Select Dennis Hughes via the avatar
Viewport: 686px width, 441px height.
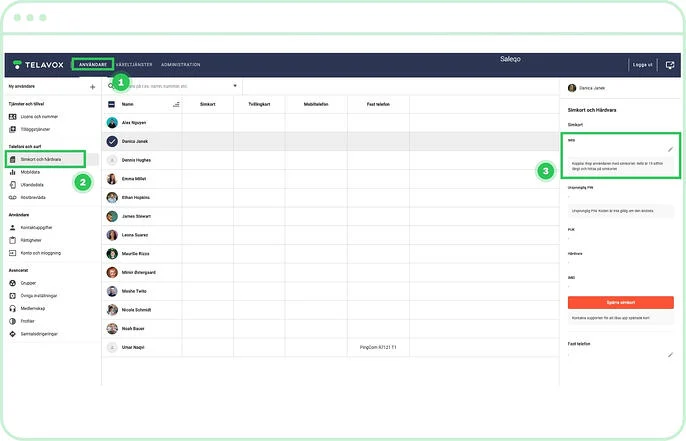pos(112,160)
